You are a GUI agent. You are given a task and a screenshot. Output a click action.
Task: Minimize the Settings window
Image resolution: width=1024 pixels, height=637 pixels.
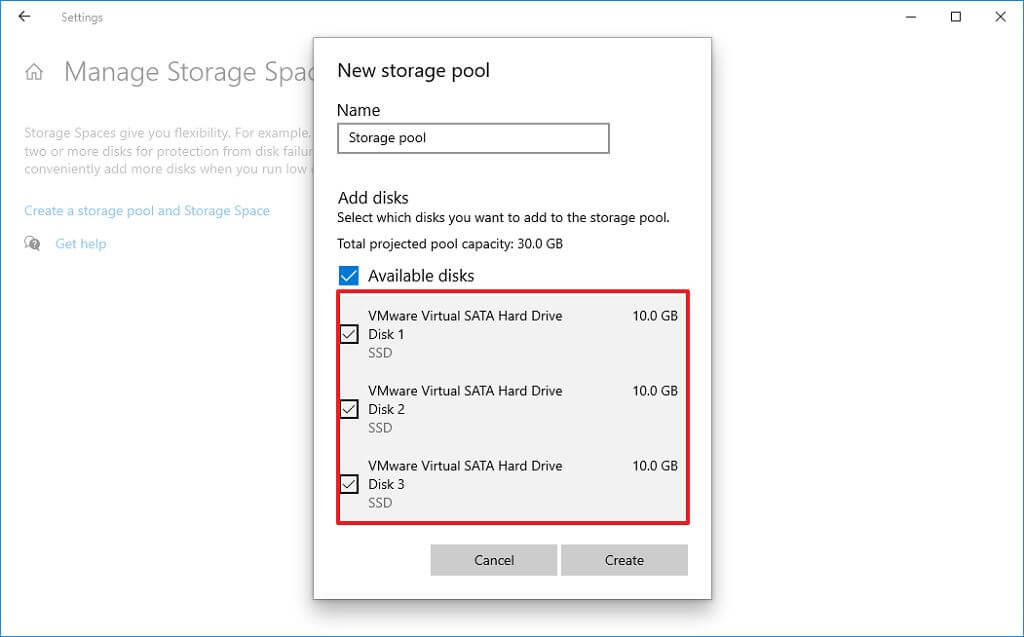911,17
